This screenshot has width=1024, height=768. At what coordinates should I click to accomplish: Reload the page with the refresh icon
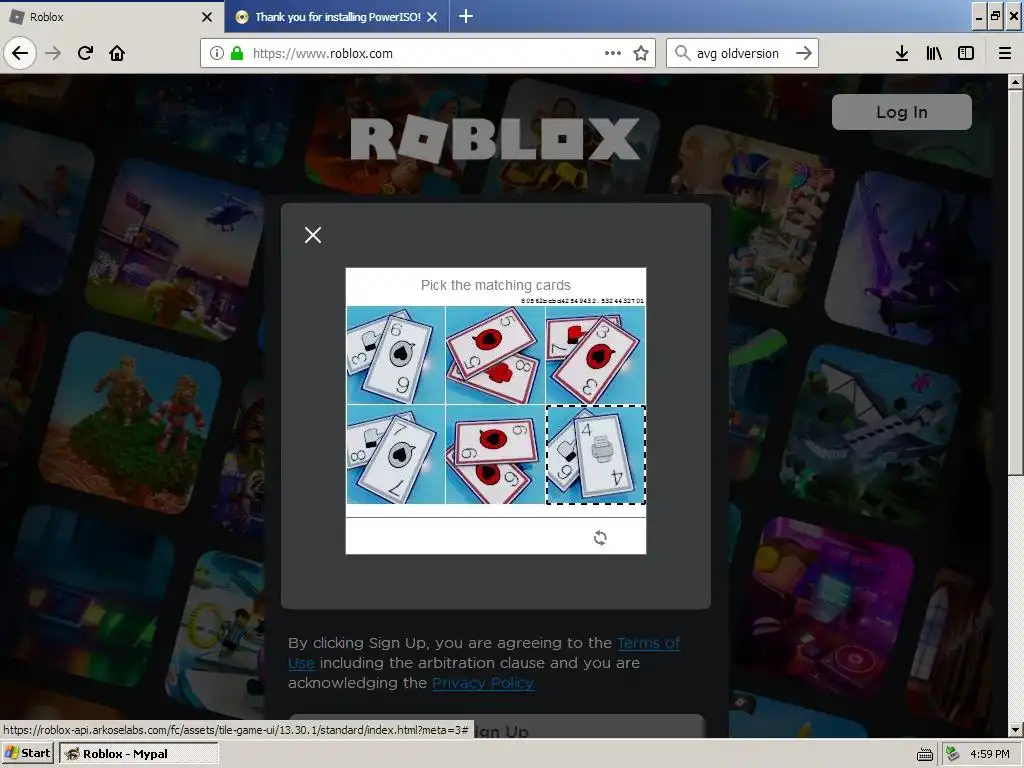pyautogui.click(x=85, y=53)
